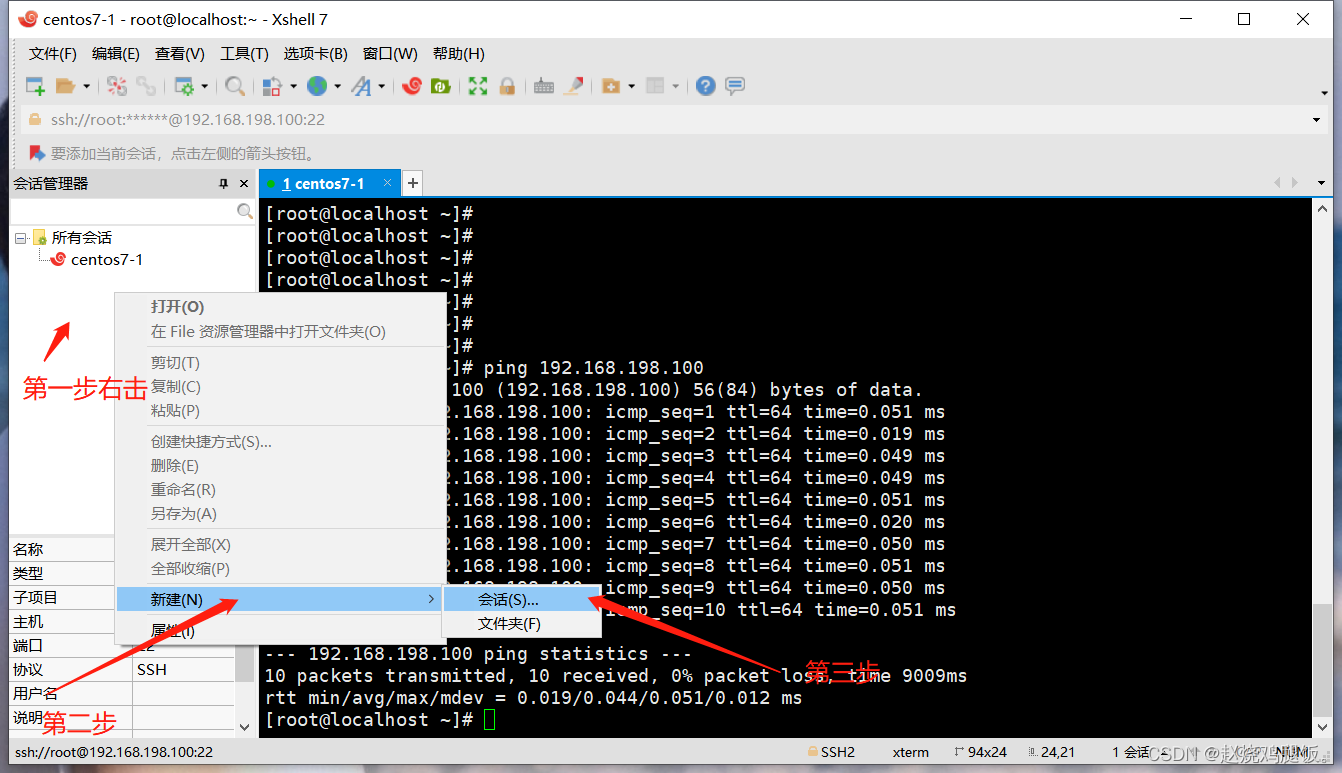Click the Reconnect chain-link toolbar icon

pyautogui.click(x=146, y=86)
